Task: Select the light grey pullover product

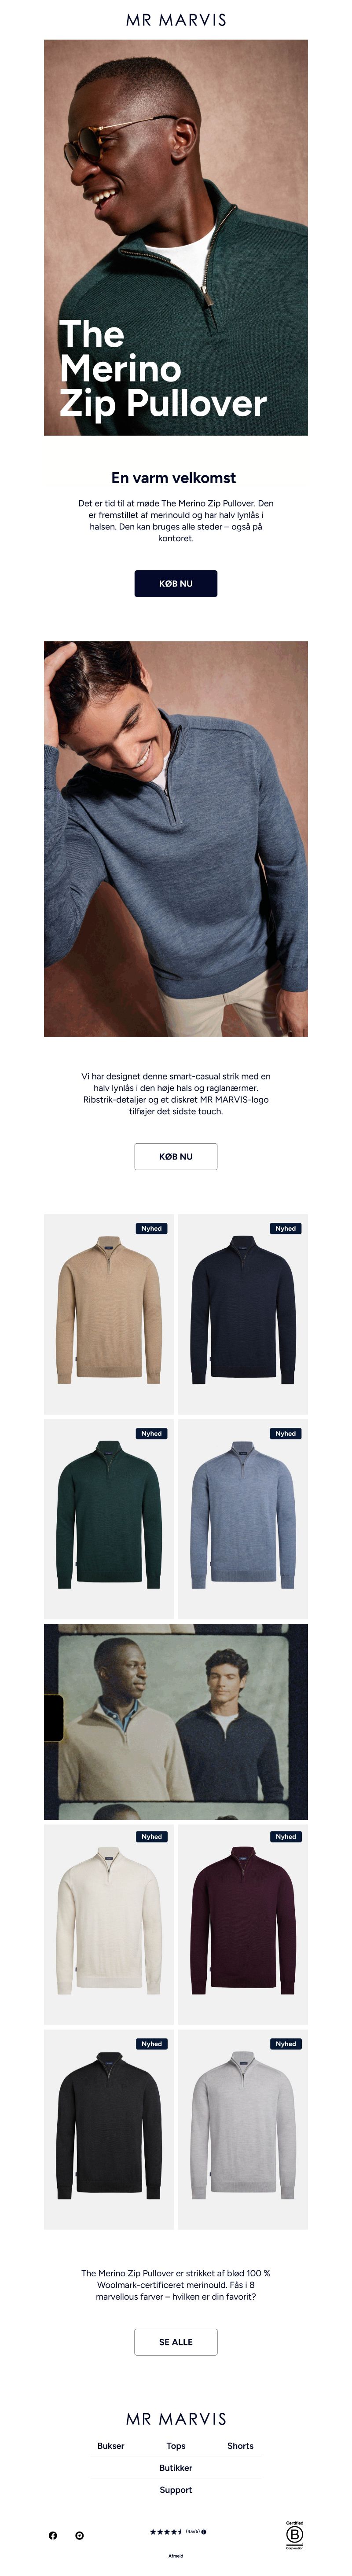Action: pyautogui.click(x=243, y=2129)
